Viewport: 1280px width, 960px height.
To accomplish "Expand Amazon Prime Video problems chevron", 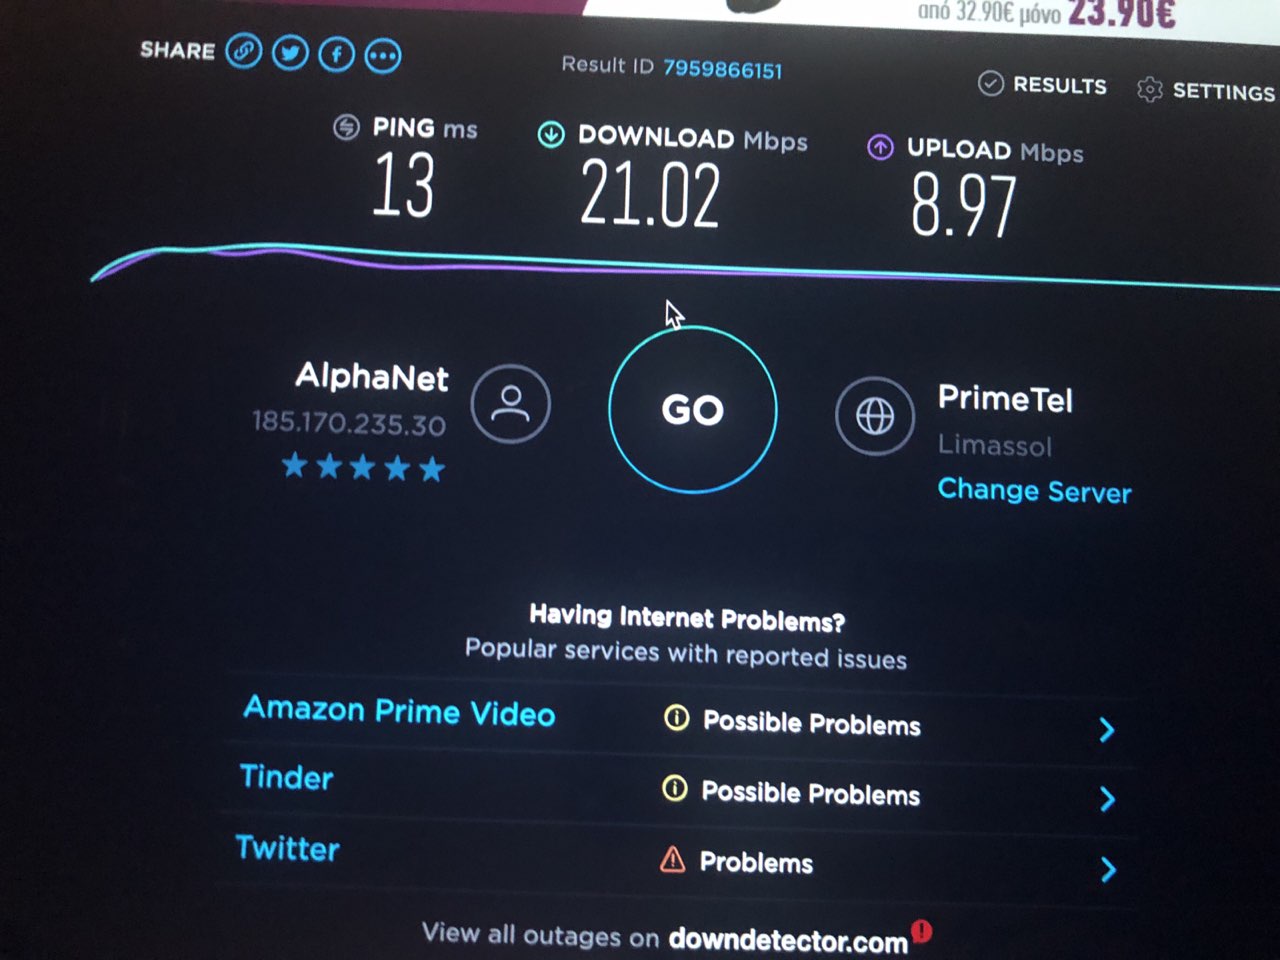I will coord(1106,730).
